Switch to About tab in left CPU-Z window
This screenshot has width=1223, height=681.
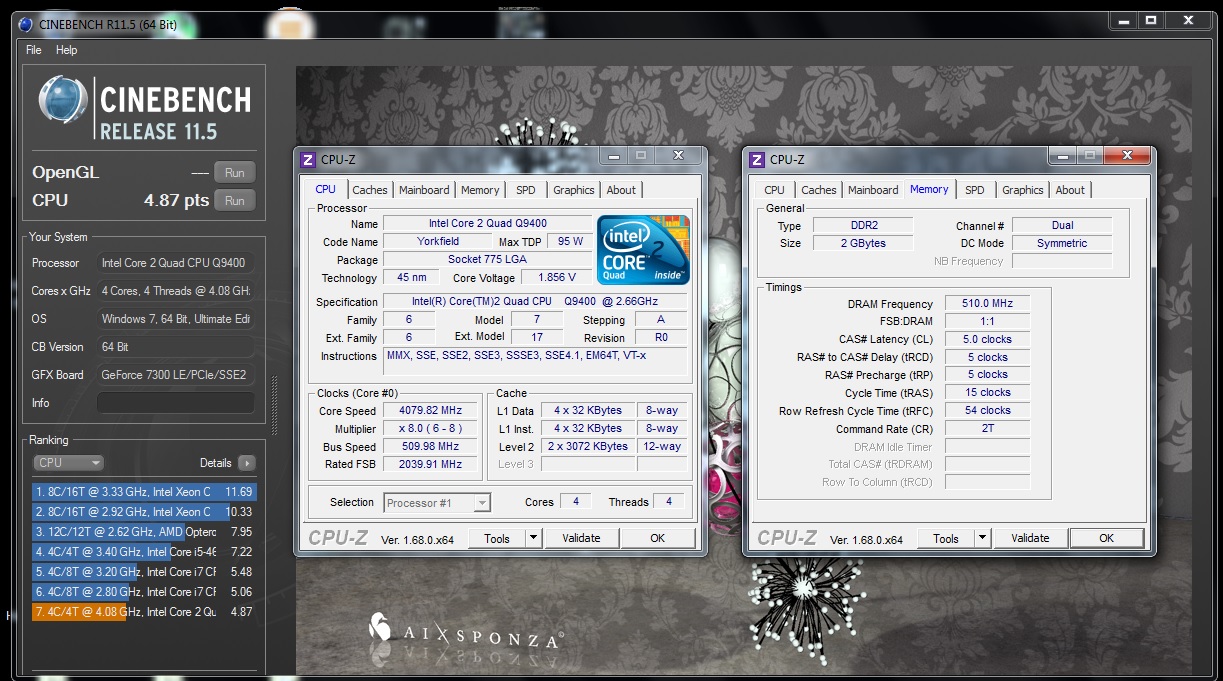(621, 190)
